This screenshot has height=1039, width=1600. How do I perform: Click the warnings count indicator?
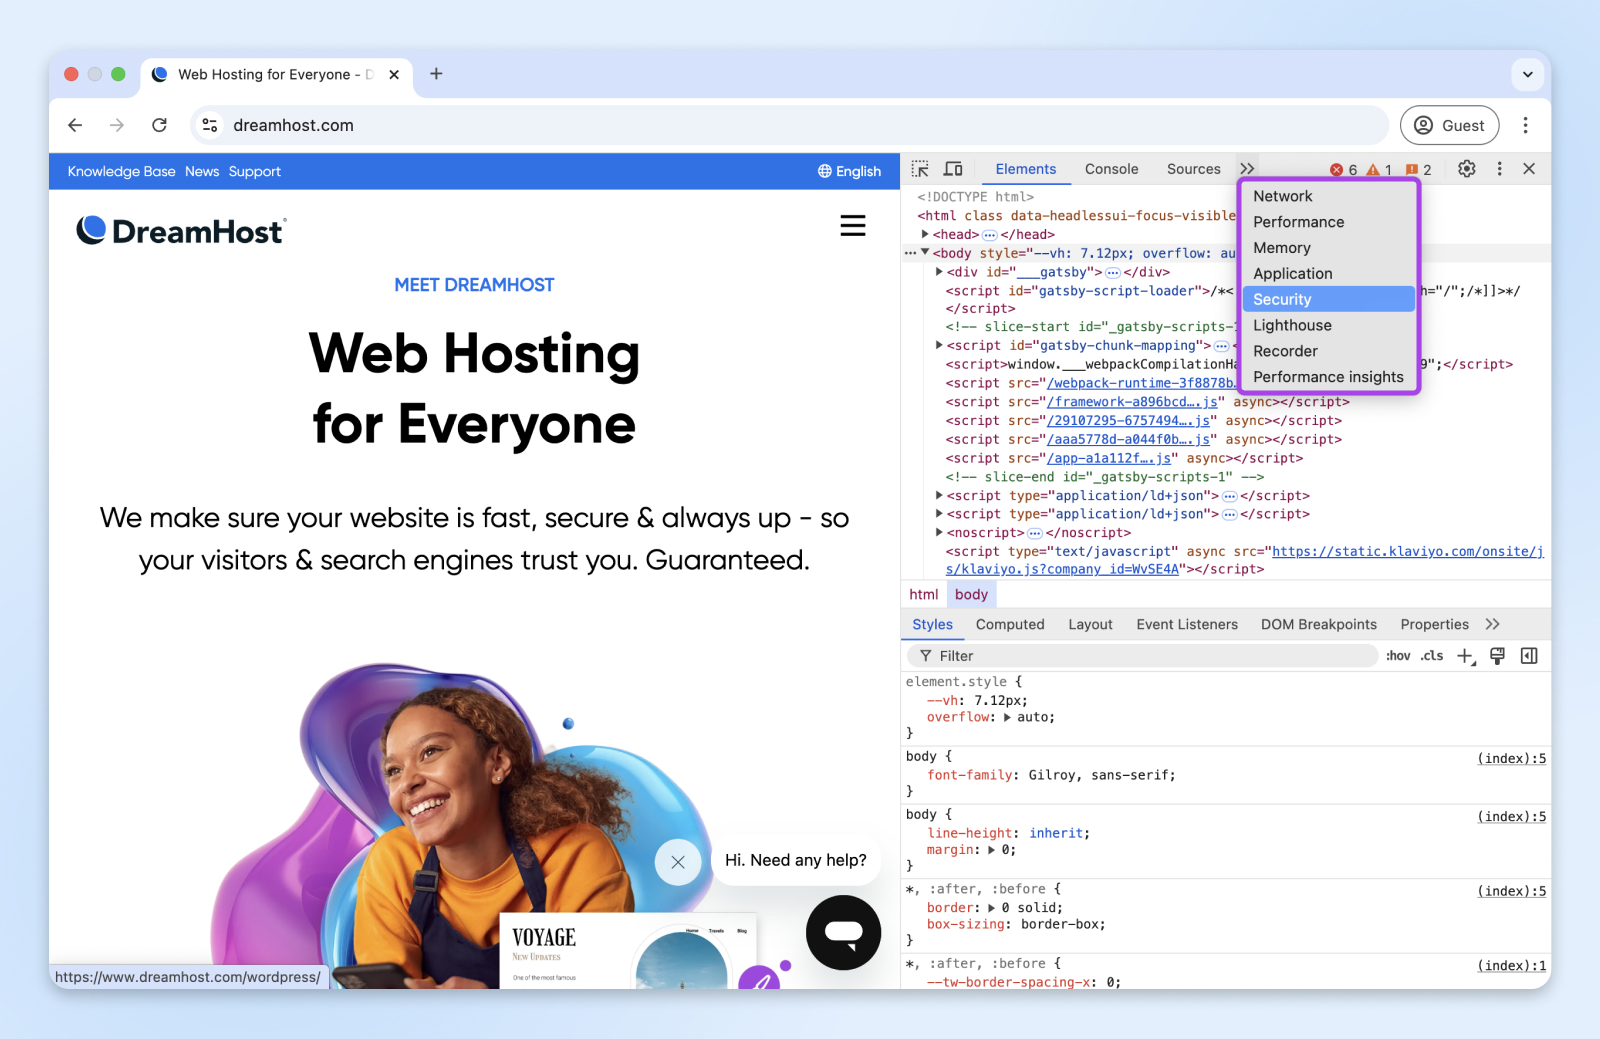pos(1379,169)
